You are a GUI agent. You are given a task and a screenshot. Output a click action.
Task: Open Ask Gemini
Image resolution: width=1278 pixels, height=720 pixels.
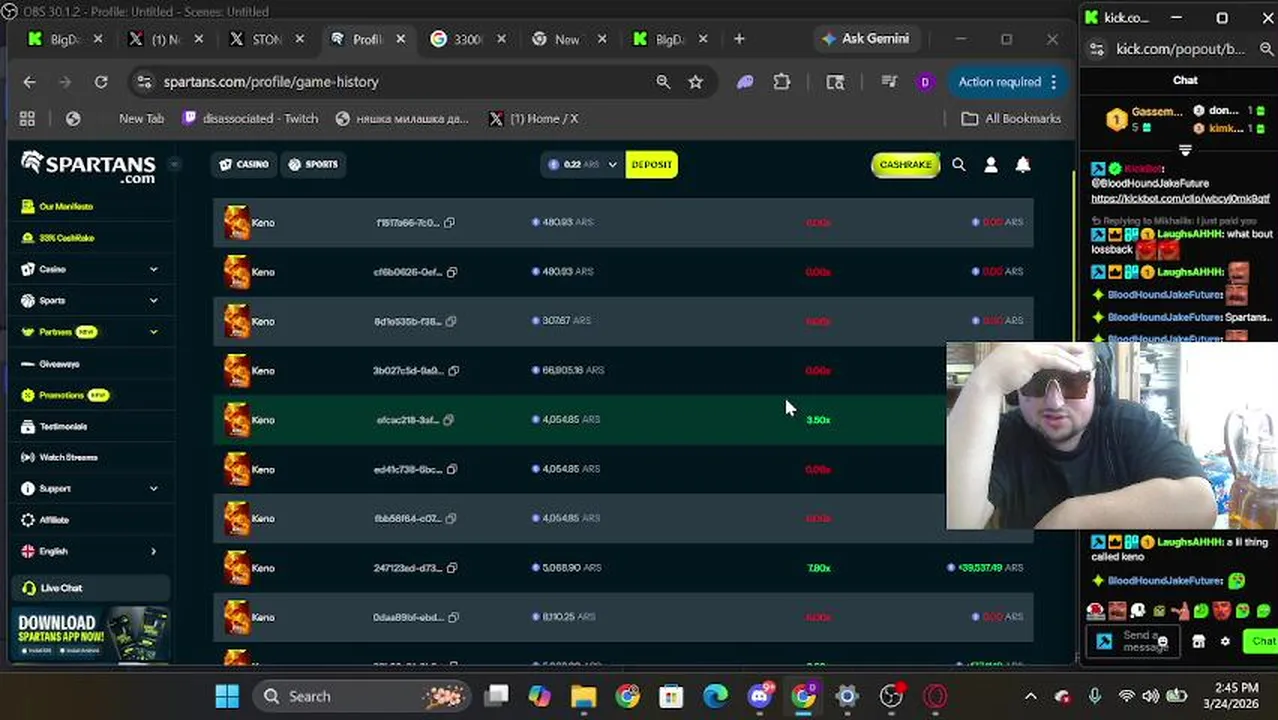click(x=865, y=39)
